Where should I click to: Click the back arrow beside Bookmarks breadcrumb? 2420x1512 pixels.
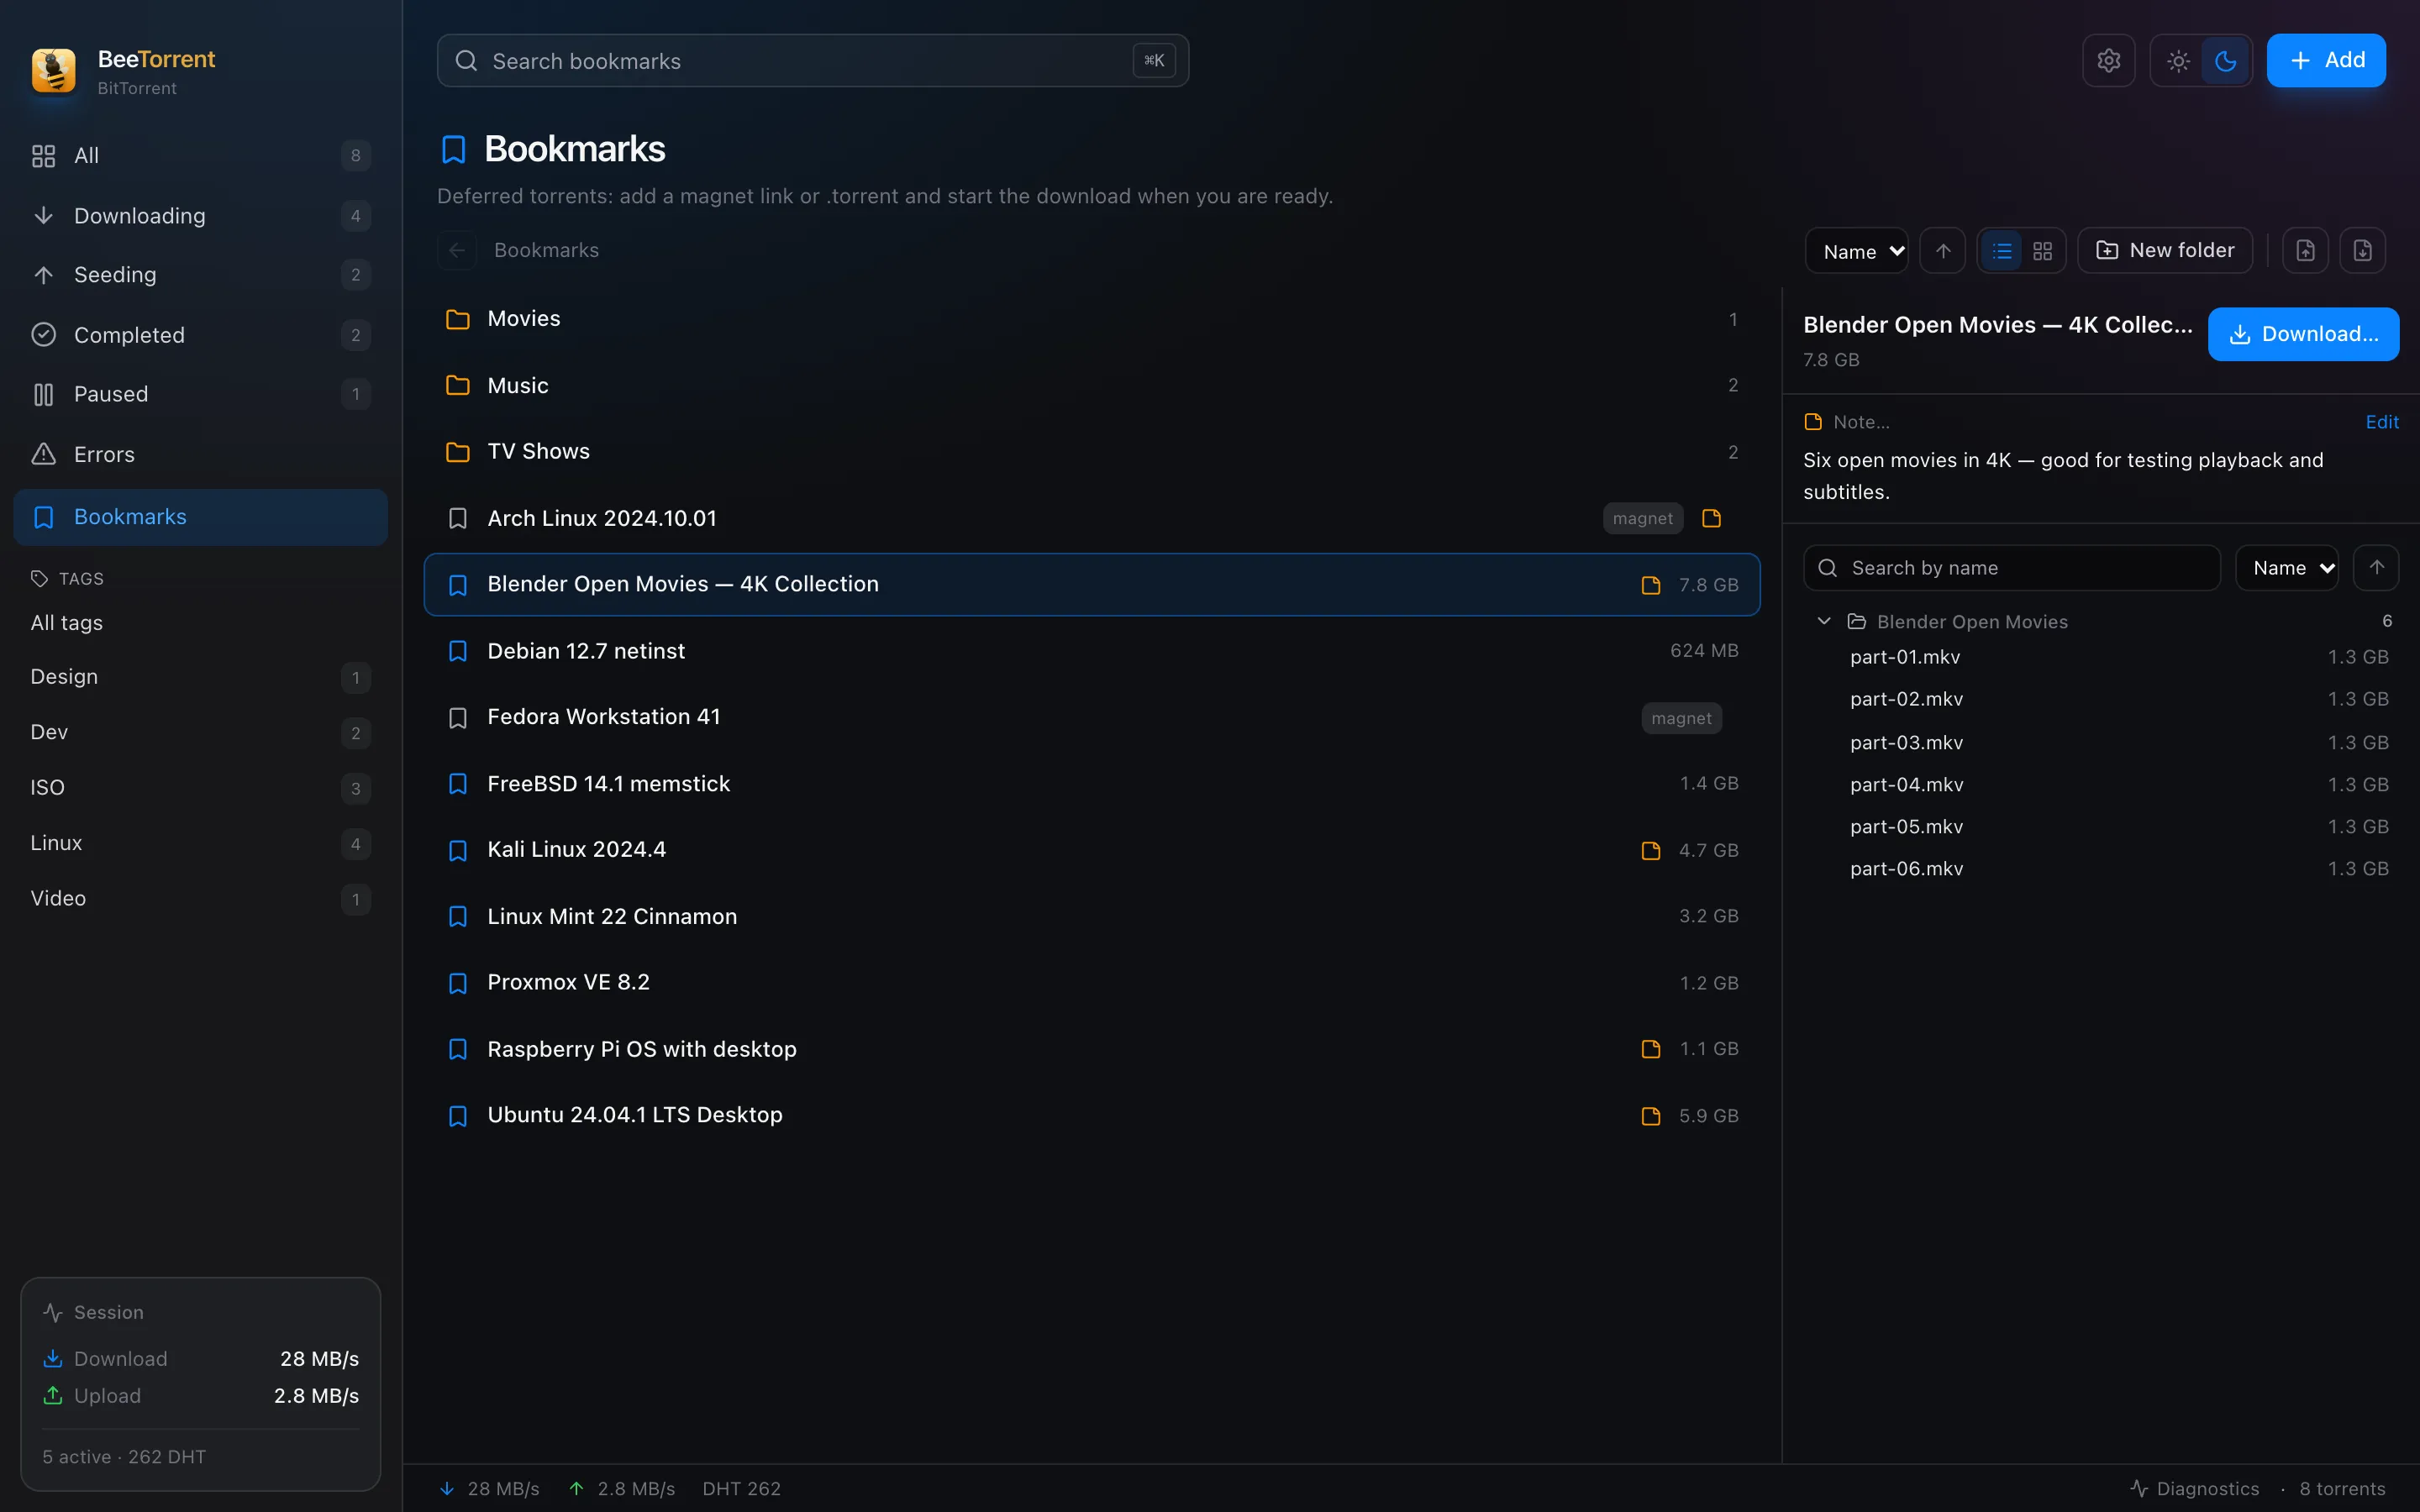click(457, 251)
